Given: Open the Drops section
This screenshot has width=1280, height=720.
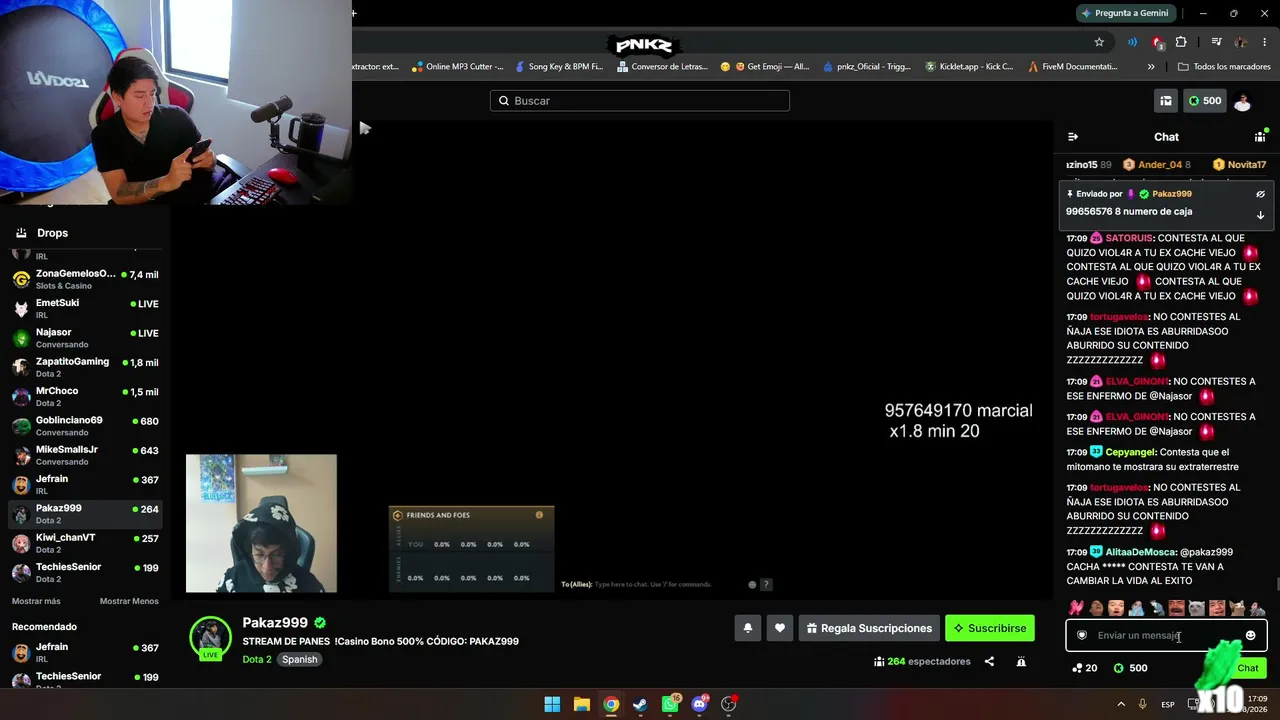Looking at the screenshot, I should [x=85, y=233].
